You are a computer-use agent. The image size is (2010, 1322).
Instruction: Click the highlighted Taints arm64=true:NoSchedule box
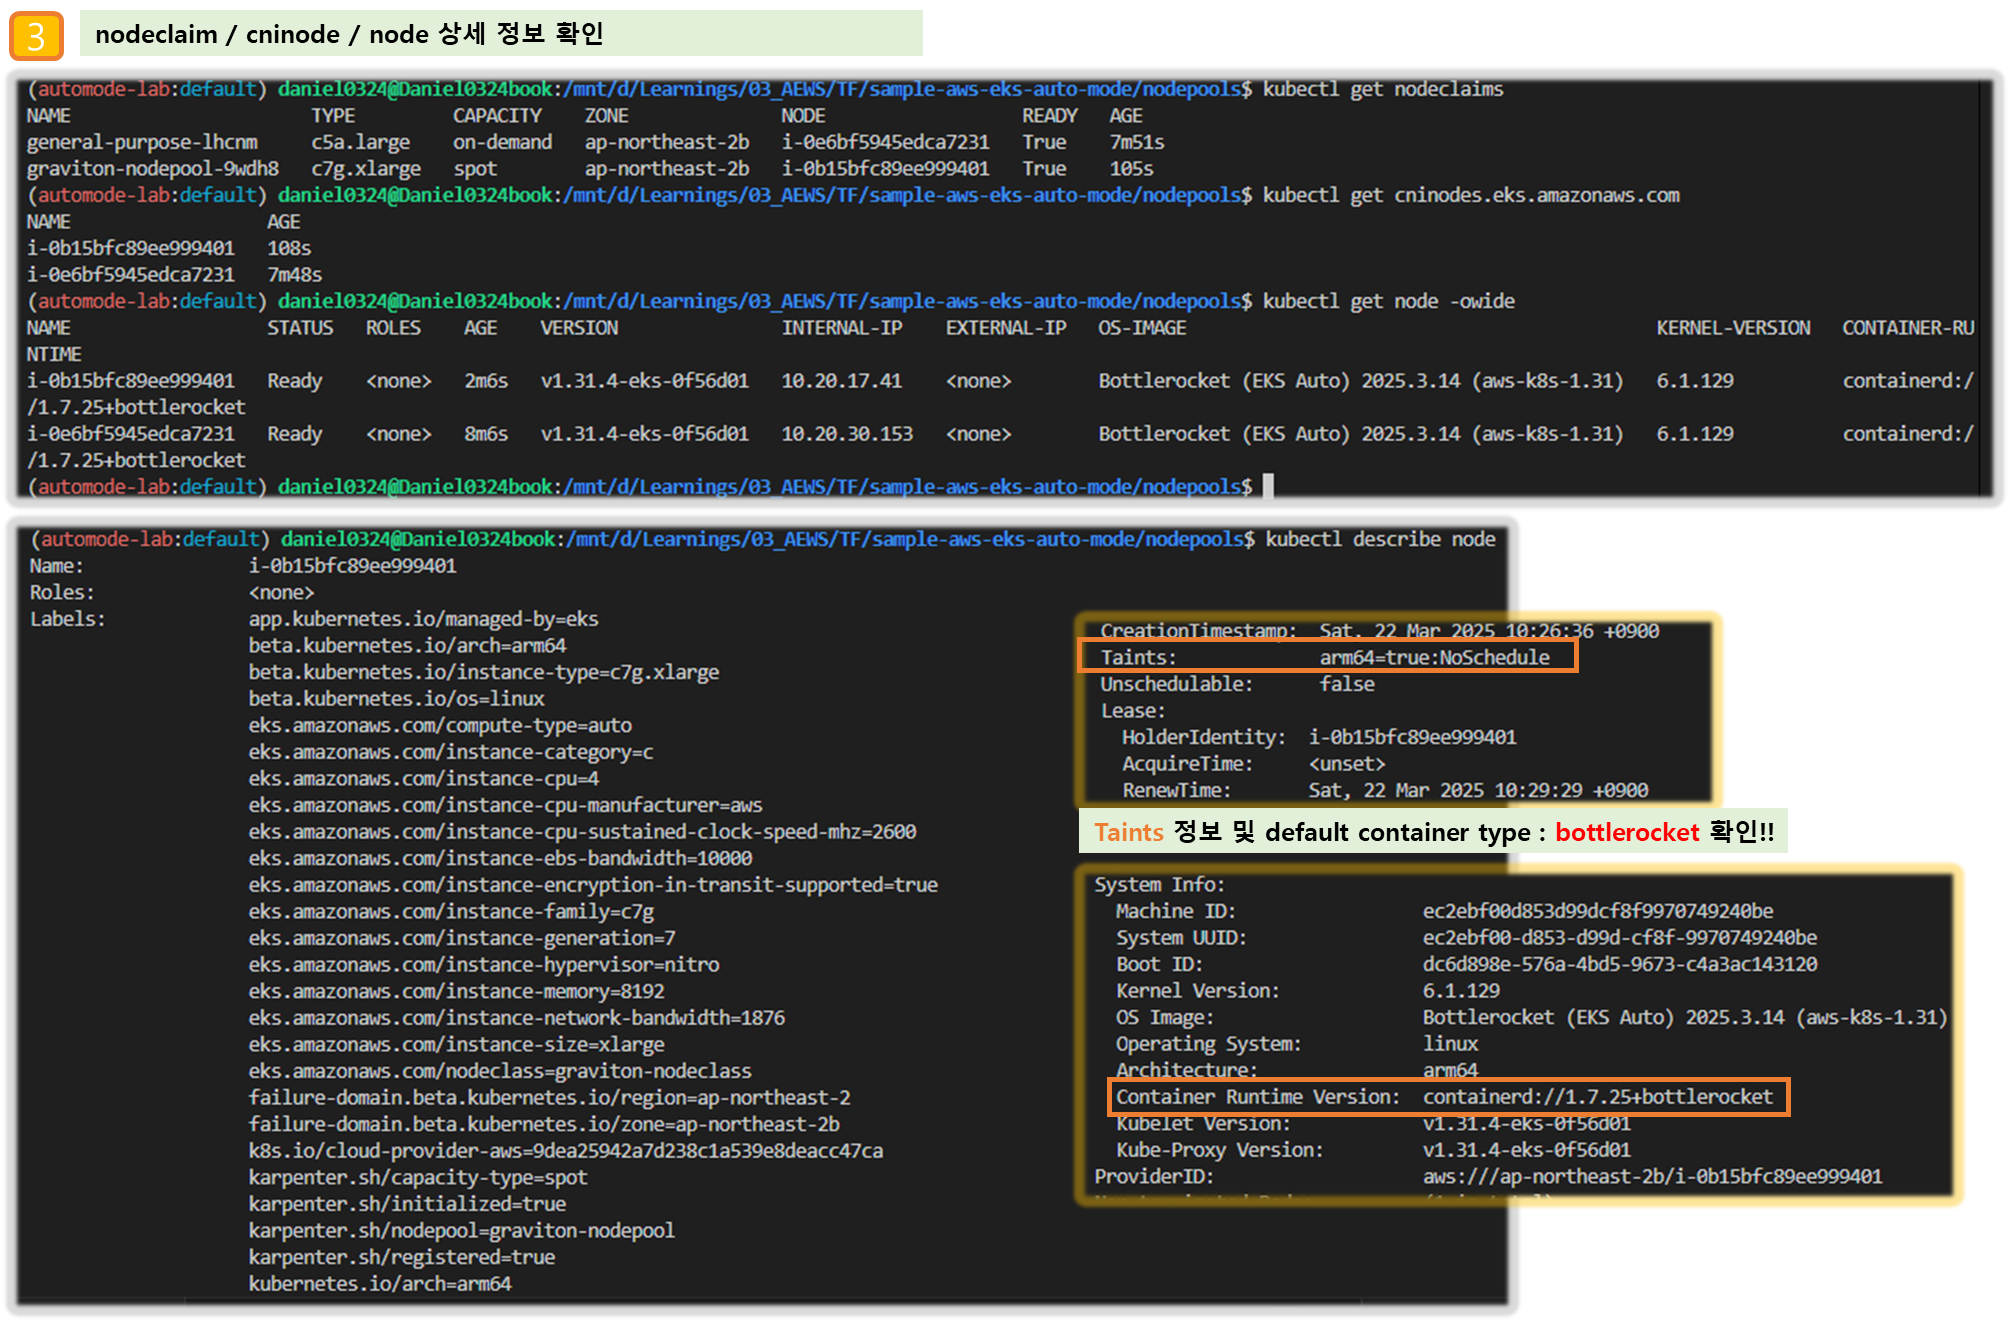pyautogui.click(x=1328, y=657)
